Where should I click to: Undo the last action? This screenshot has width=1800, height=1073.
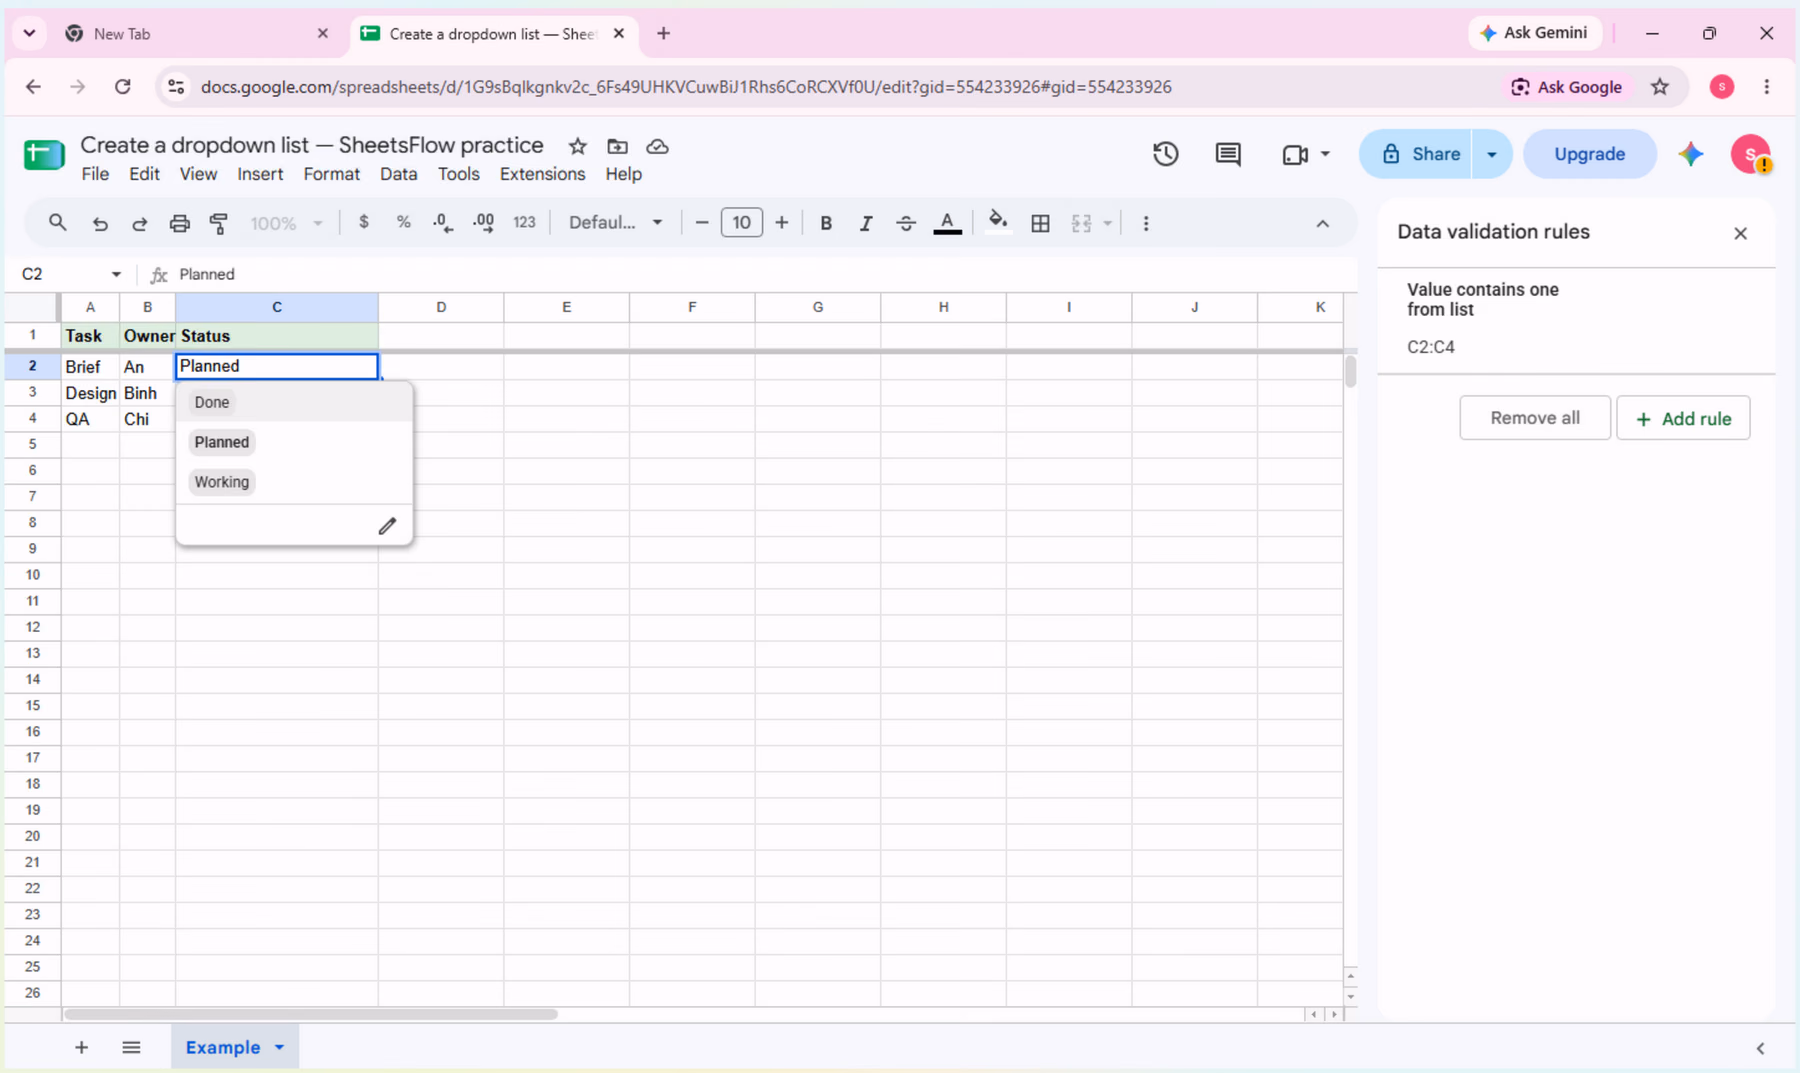[x=100, y=223]
